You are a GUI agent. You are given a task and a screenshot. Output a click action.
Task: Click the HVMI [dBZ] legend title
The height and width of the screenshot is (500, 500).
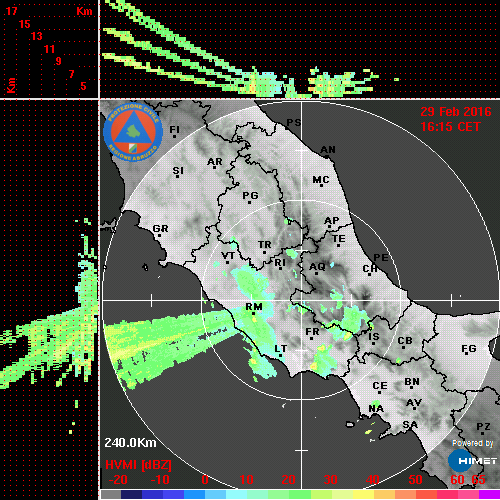coord(138,465)
